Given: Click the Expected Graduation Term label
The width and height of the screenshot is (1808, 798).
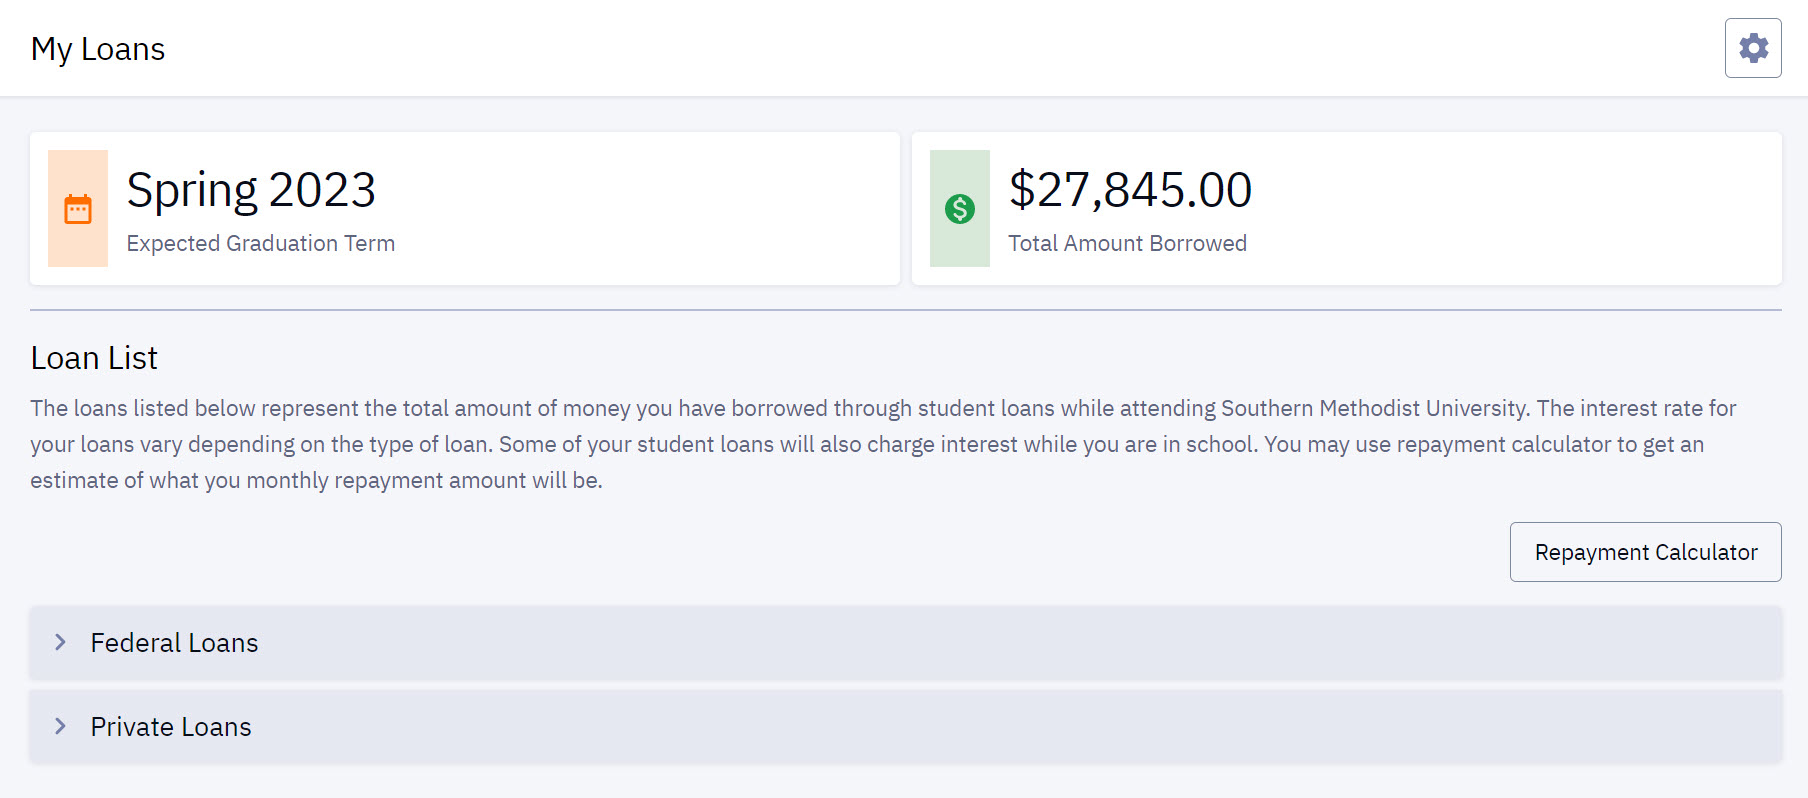Looking at the screenshot, I should (x=261, y=243).
